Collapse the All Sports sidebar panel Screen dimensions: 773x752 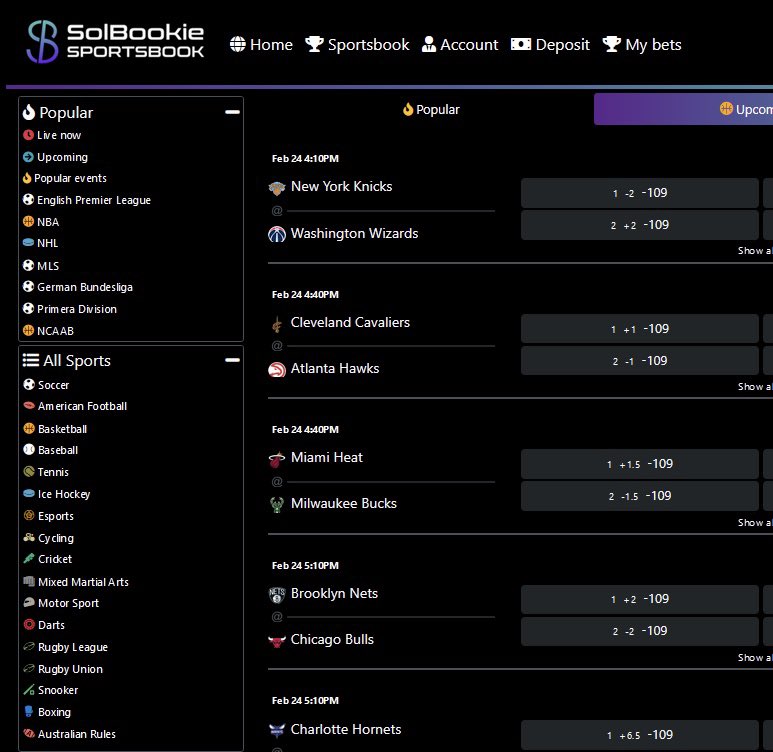point(232,360)
